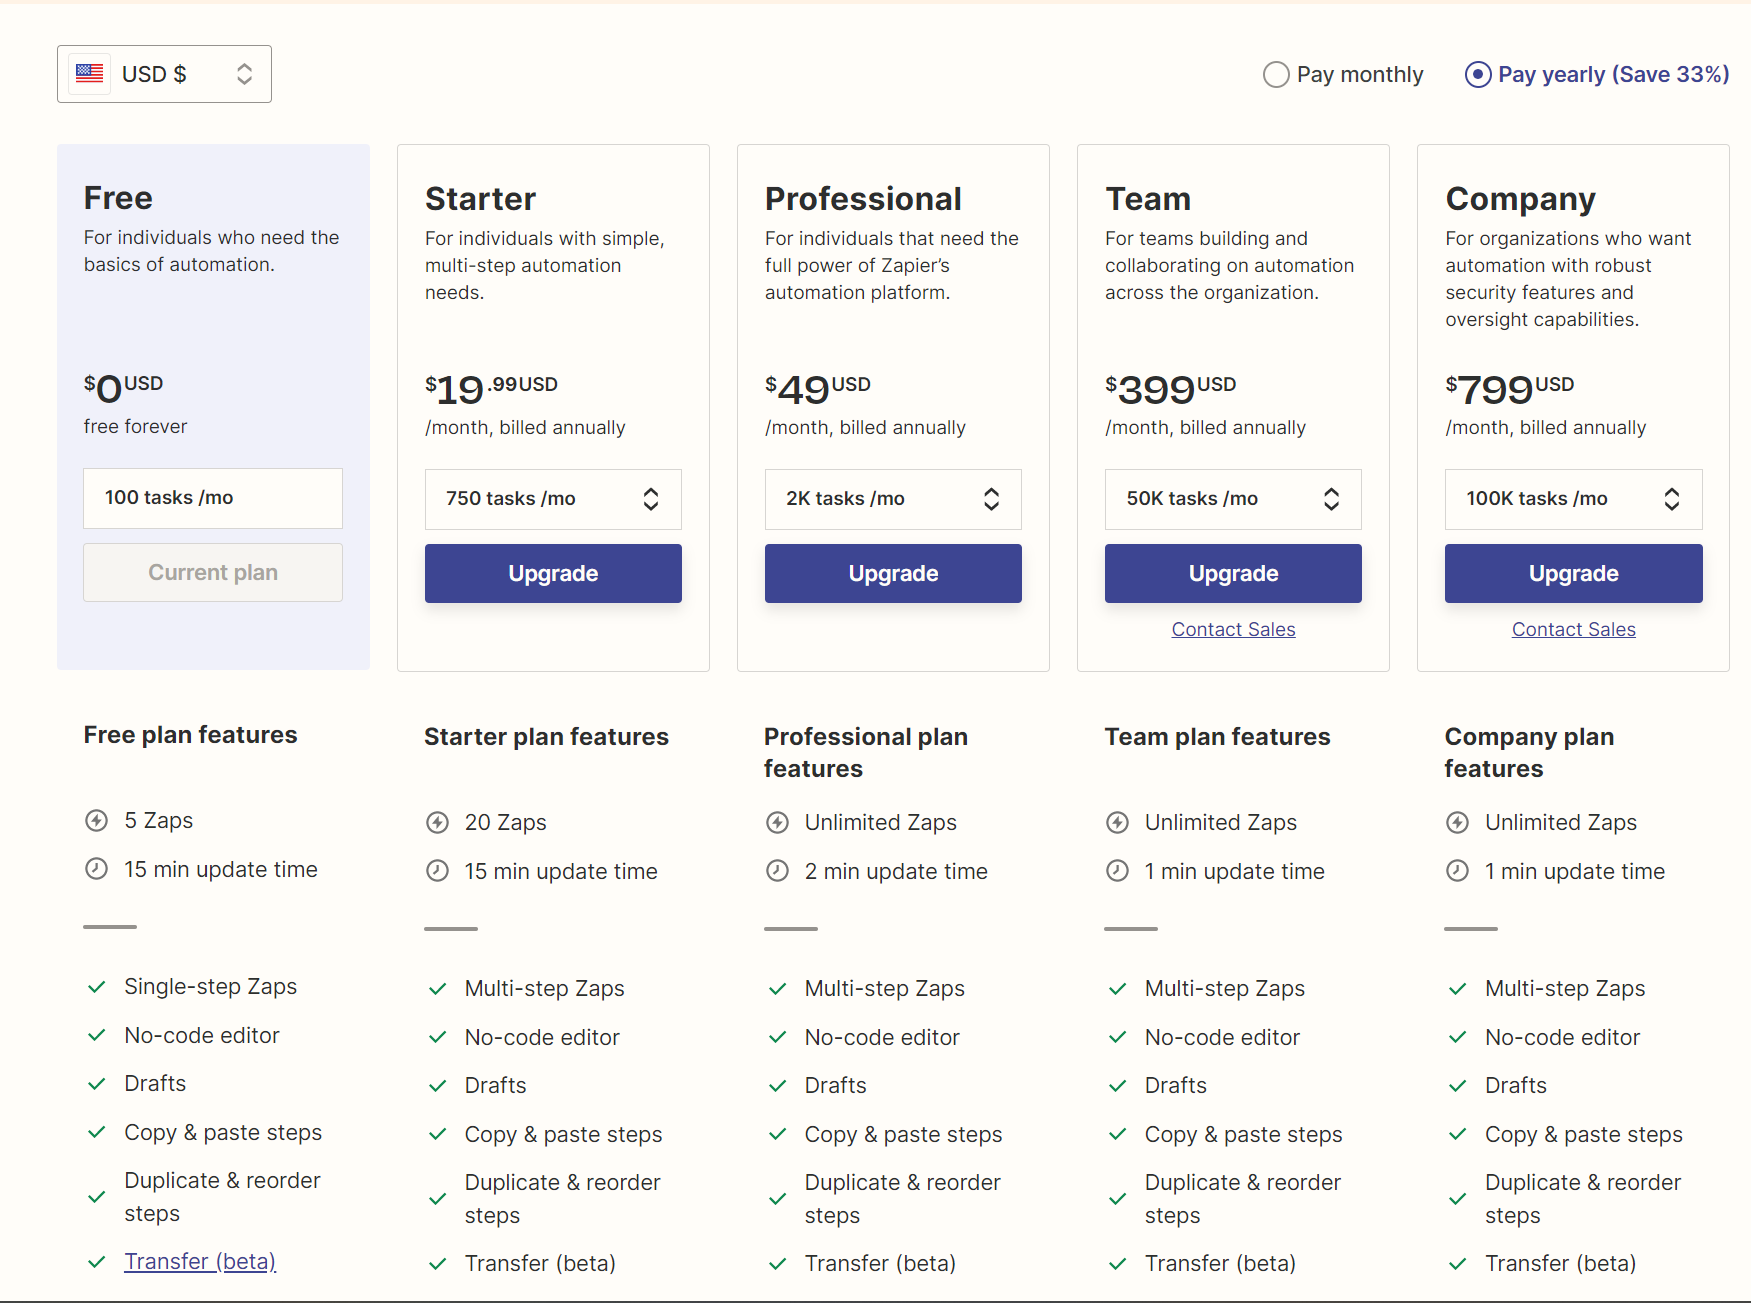Click checkmark beside Company Copy & paste steps
This screenshot has width=1751, height=1303.
(x=1457, y=1135)
